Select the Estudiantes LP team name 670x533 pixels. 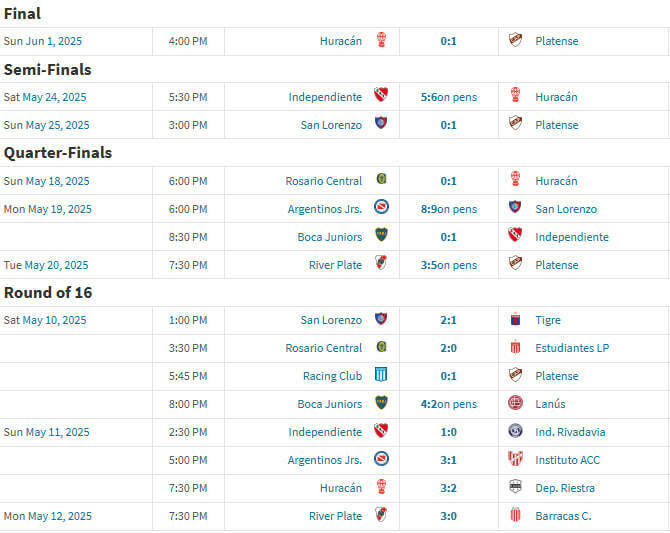(x=572, y=348)
